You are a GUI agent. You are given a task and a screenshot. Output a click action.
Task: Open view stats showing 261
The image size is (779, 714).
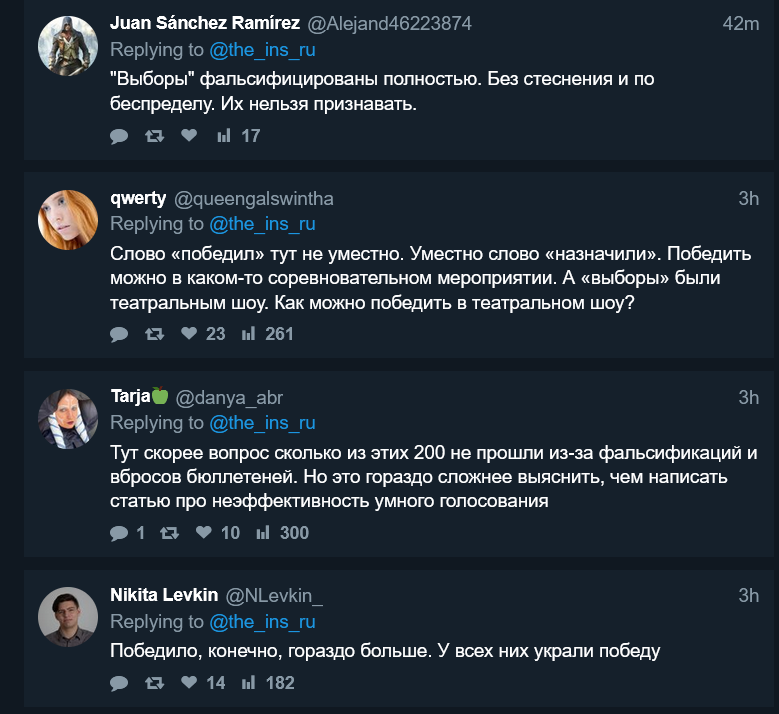pyautogui.click(x=267, y=334)
